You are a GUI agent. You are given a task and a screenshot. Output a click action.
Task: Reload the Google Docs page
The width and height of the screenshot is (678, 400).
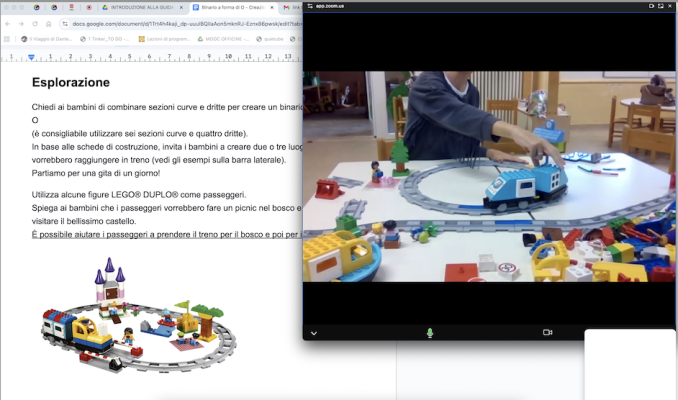click(36, 23)
